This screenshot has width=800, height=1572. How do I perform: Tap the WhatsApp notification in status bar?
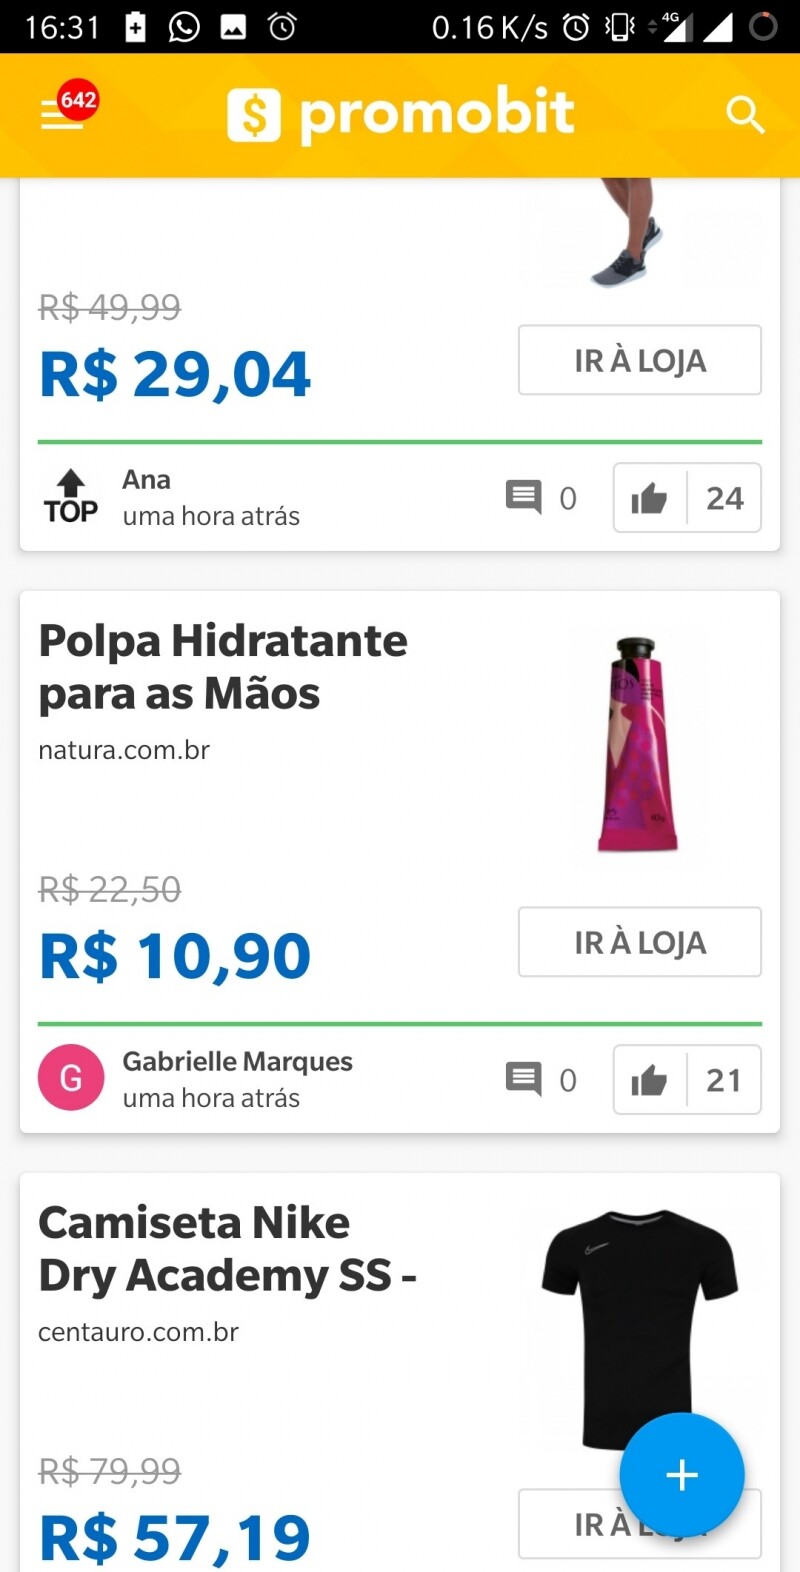click(184, 27)
